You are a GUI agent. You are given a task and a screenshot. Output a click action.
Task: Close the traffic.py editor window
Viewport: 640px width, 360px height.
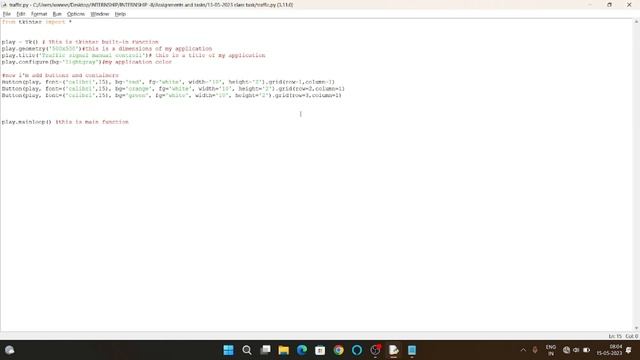(x=629, y=5)
